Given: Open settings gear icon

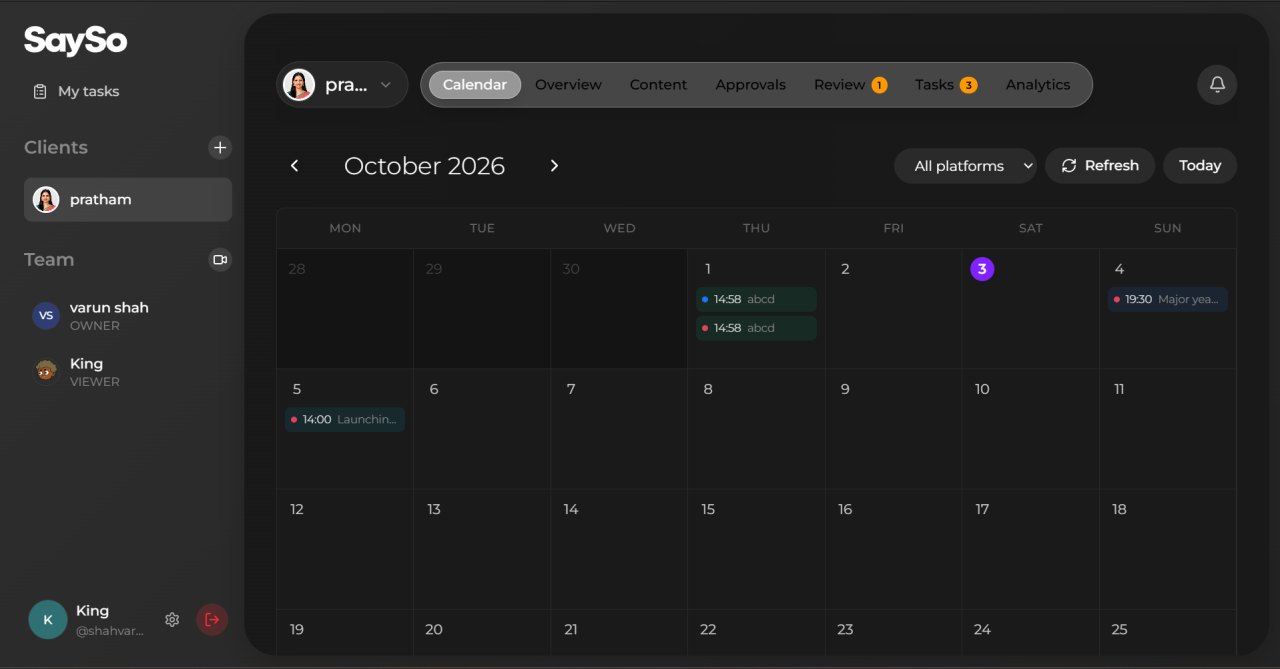Looking at the screenshot, I should point(172,620).
